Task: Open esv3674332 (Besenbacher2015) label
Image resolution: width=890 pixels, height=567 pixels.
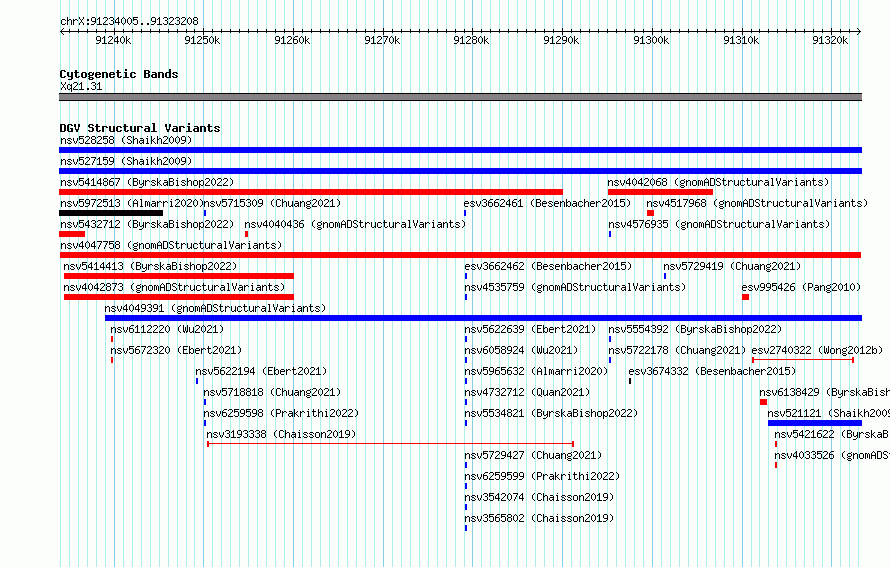Action: pos(712,371)
